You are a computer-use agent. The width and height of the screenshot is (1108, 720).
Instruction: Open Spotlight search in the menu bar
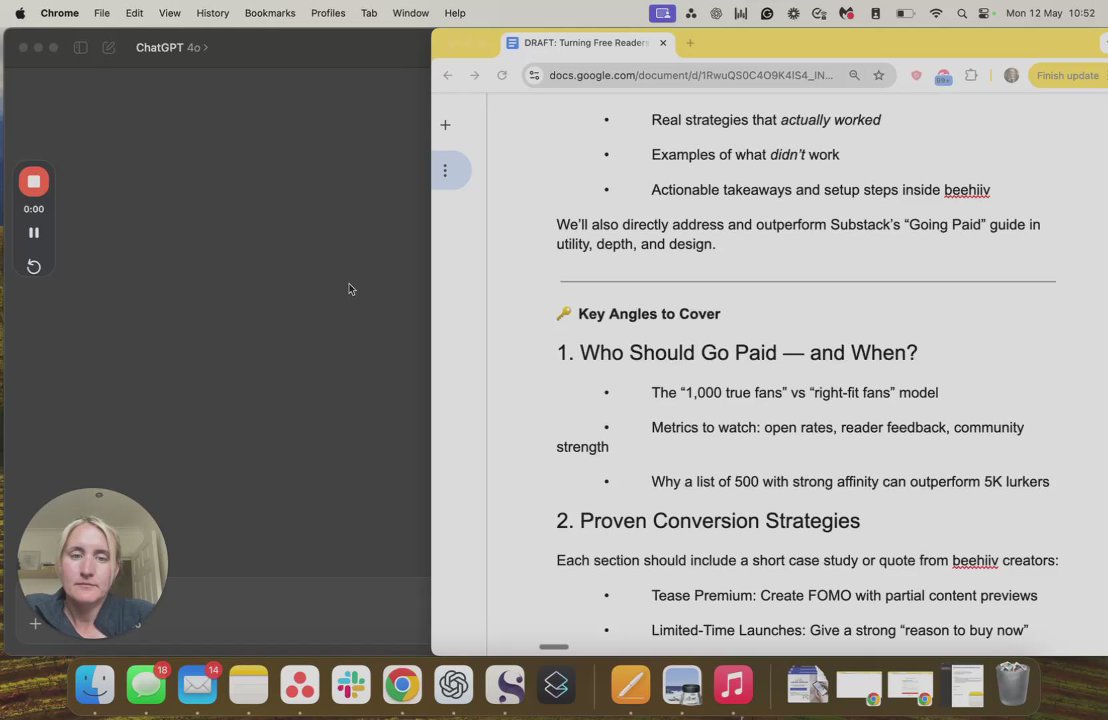tap(962, 13)
